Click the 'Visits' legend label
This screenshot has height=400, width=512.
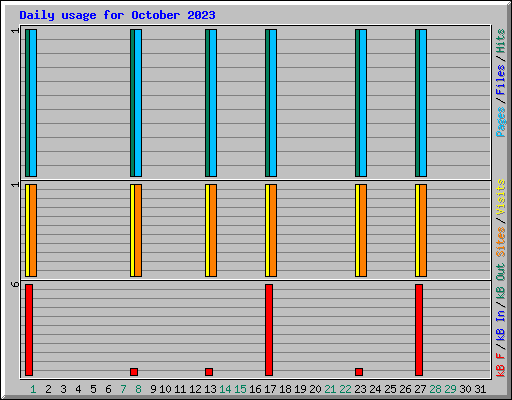[500, 197]
